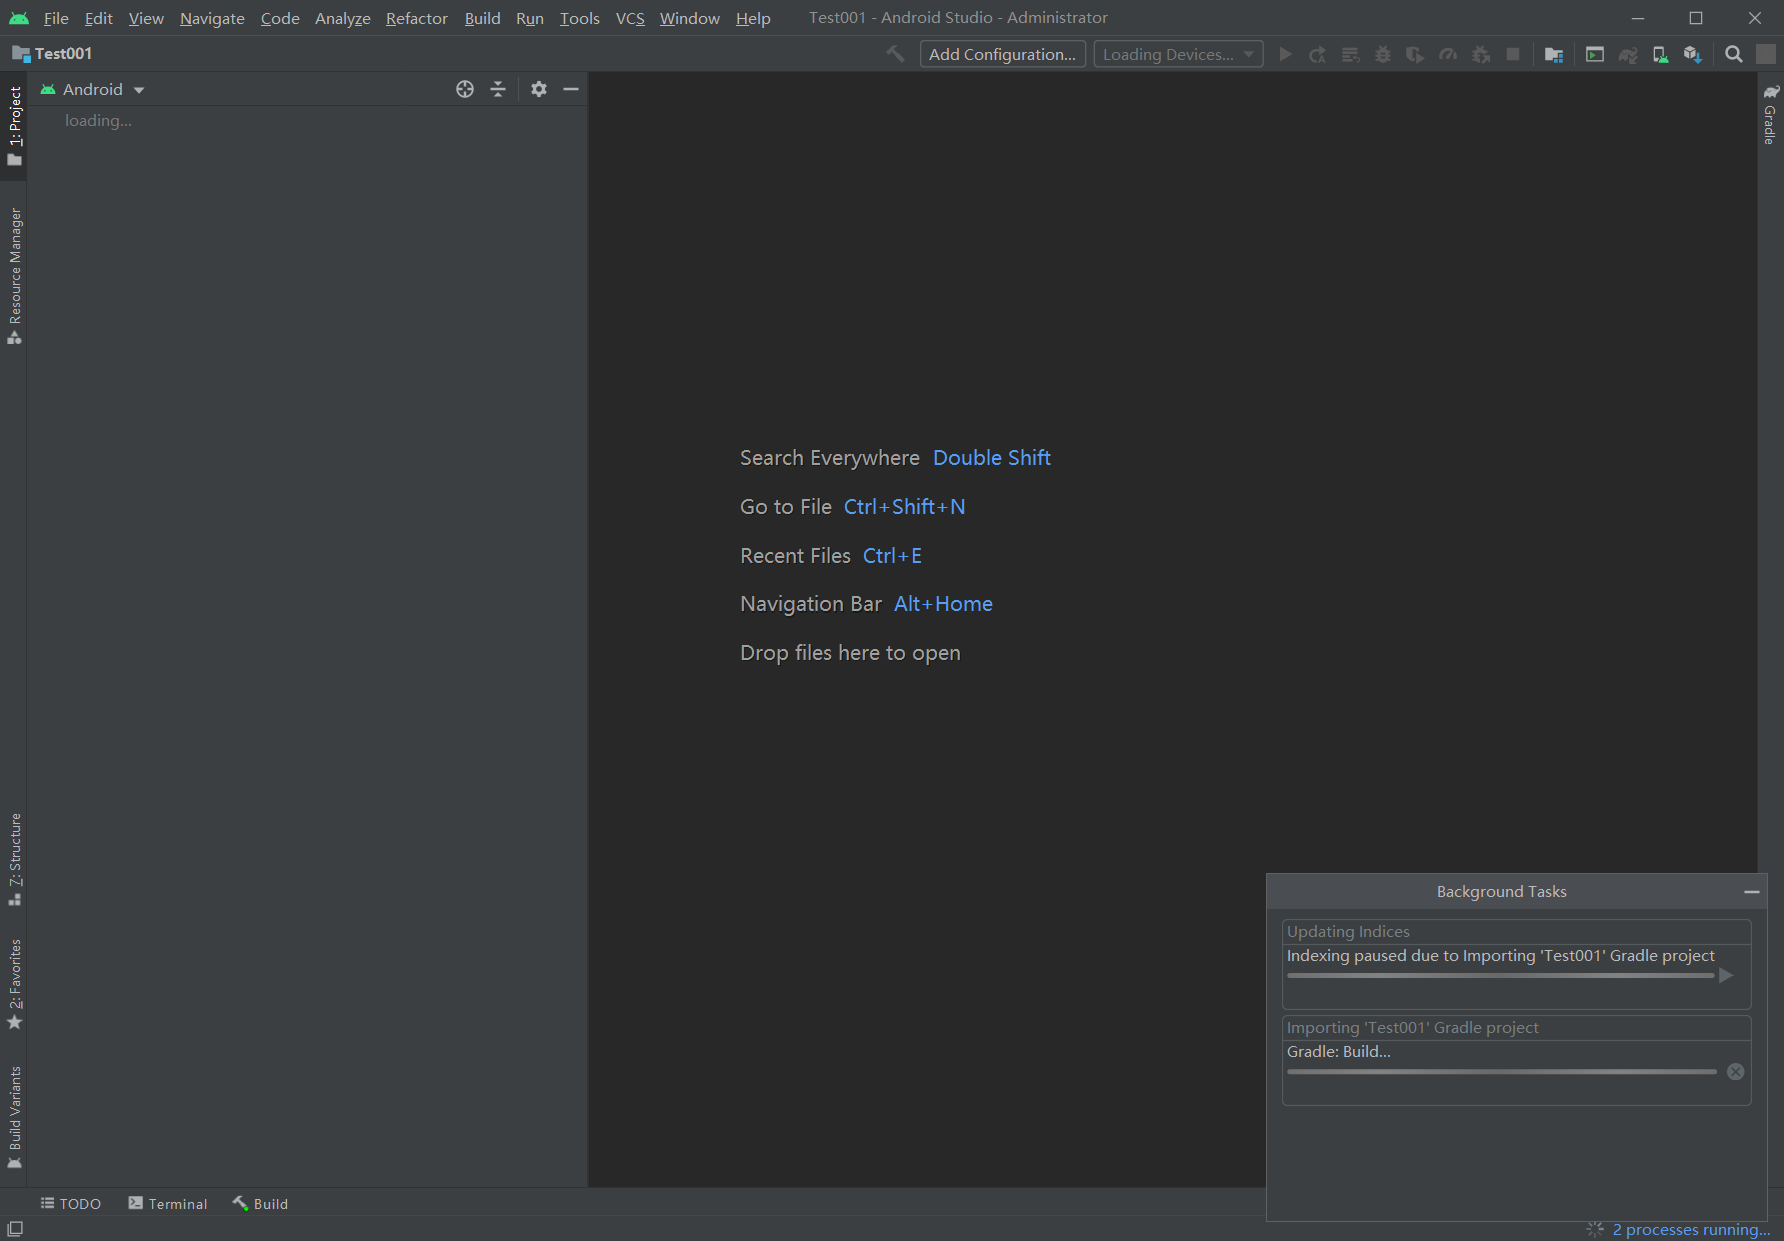
Task: Click the Run with Coverage icon
Action: point(1415,54)
